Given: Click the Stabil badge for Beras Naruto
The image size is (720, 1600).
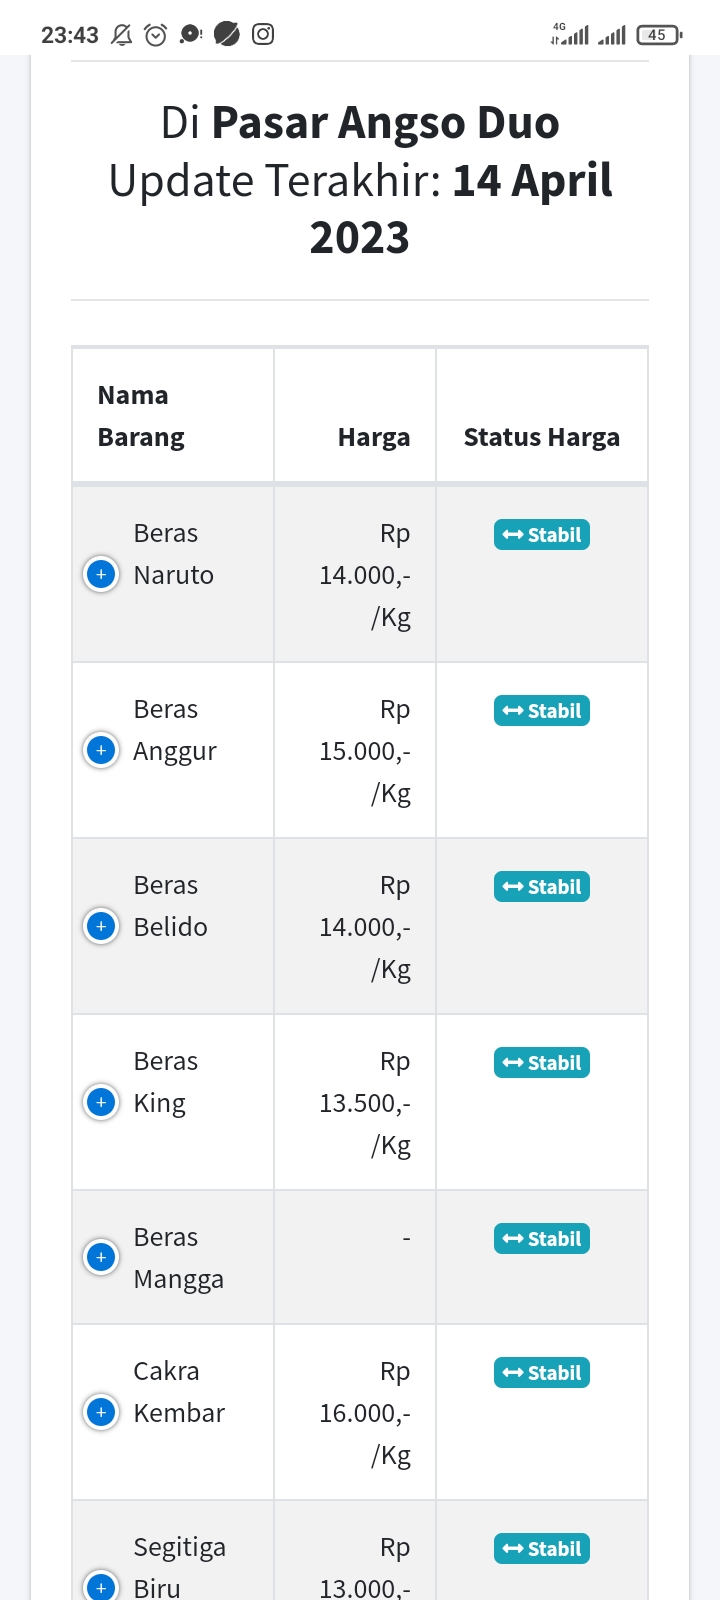Looking at the screenshot, I should [542, 535].
